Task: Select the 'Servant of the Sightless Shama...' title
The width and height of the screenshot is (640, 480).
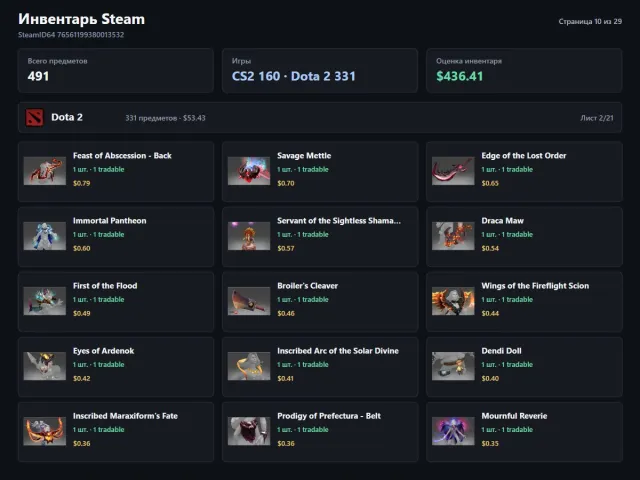Action: click(x=339, y=221)
